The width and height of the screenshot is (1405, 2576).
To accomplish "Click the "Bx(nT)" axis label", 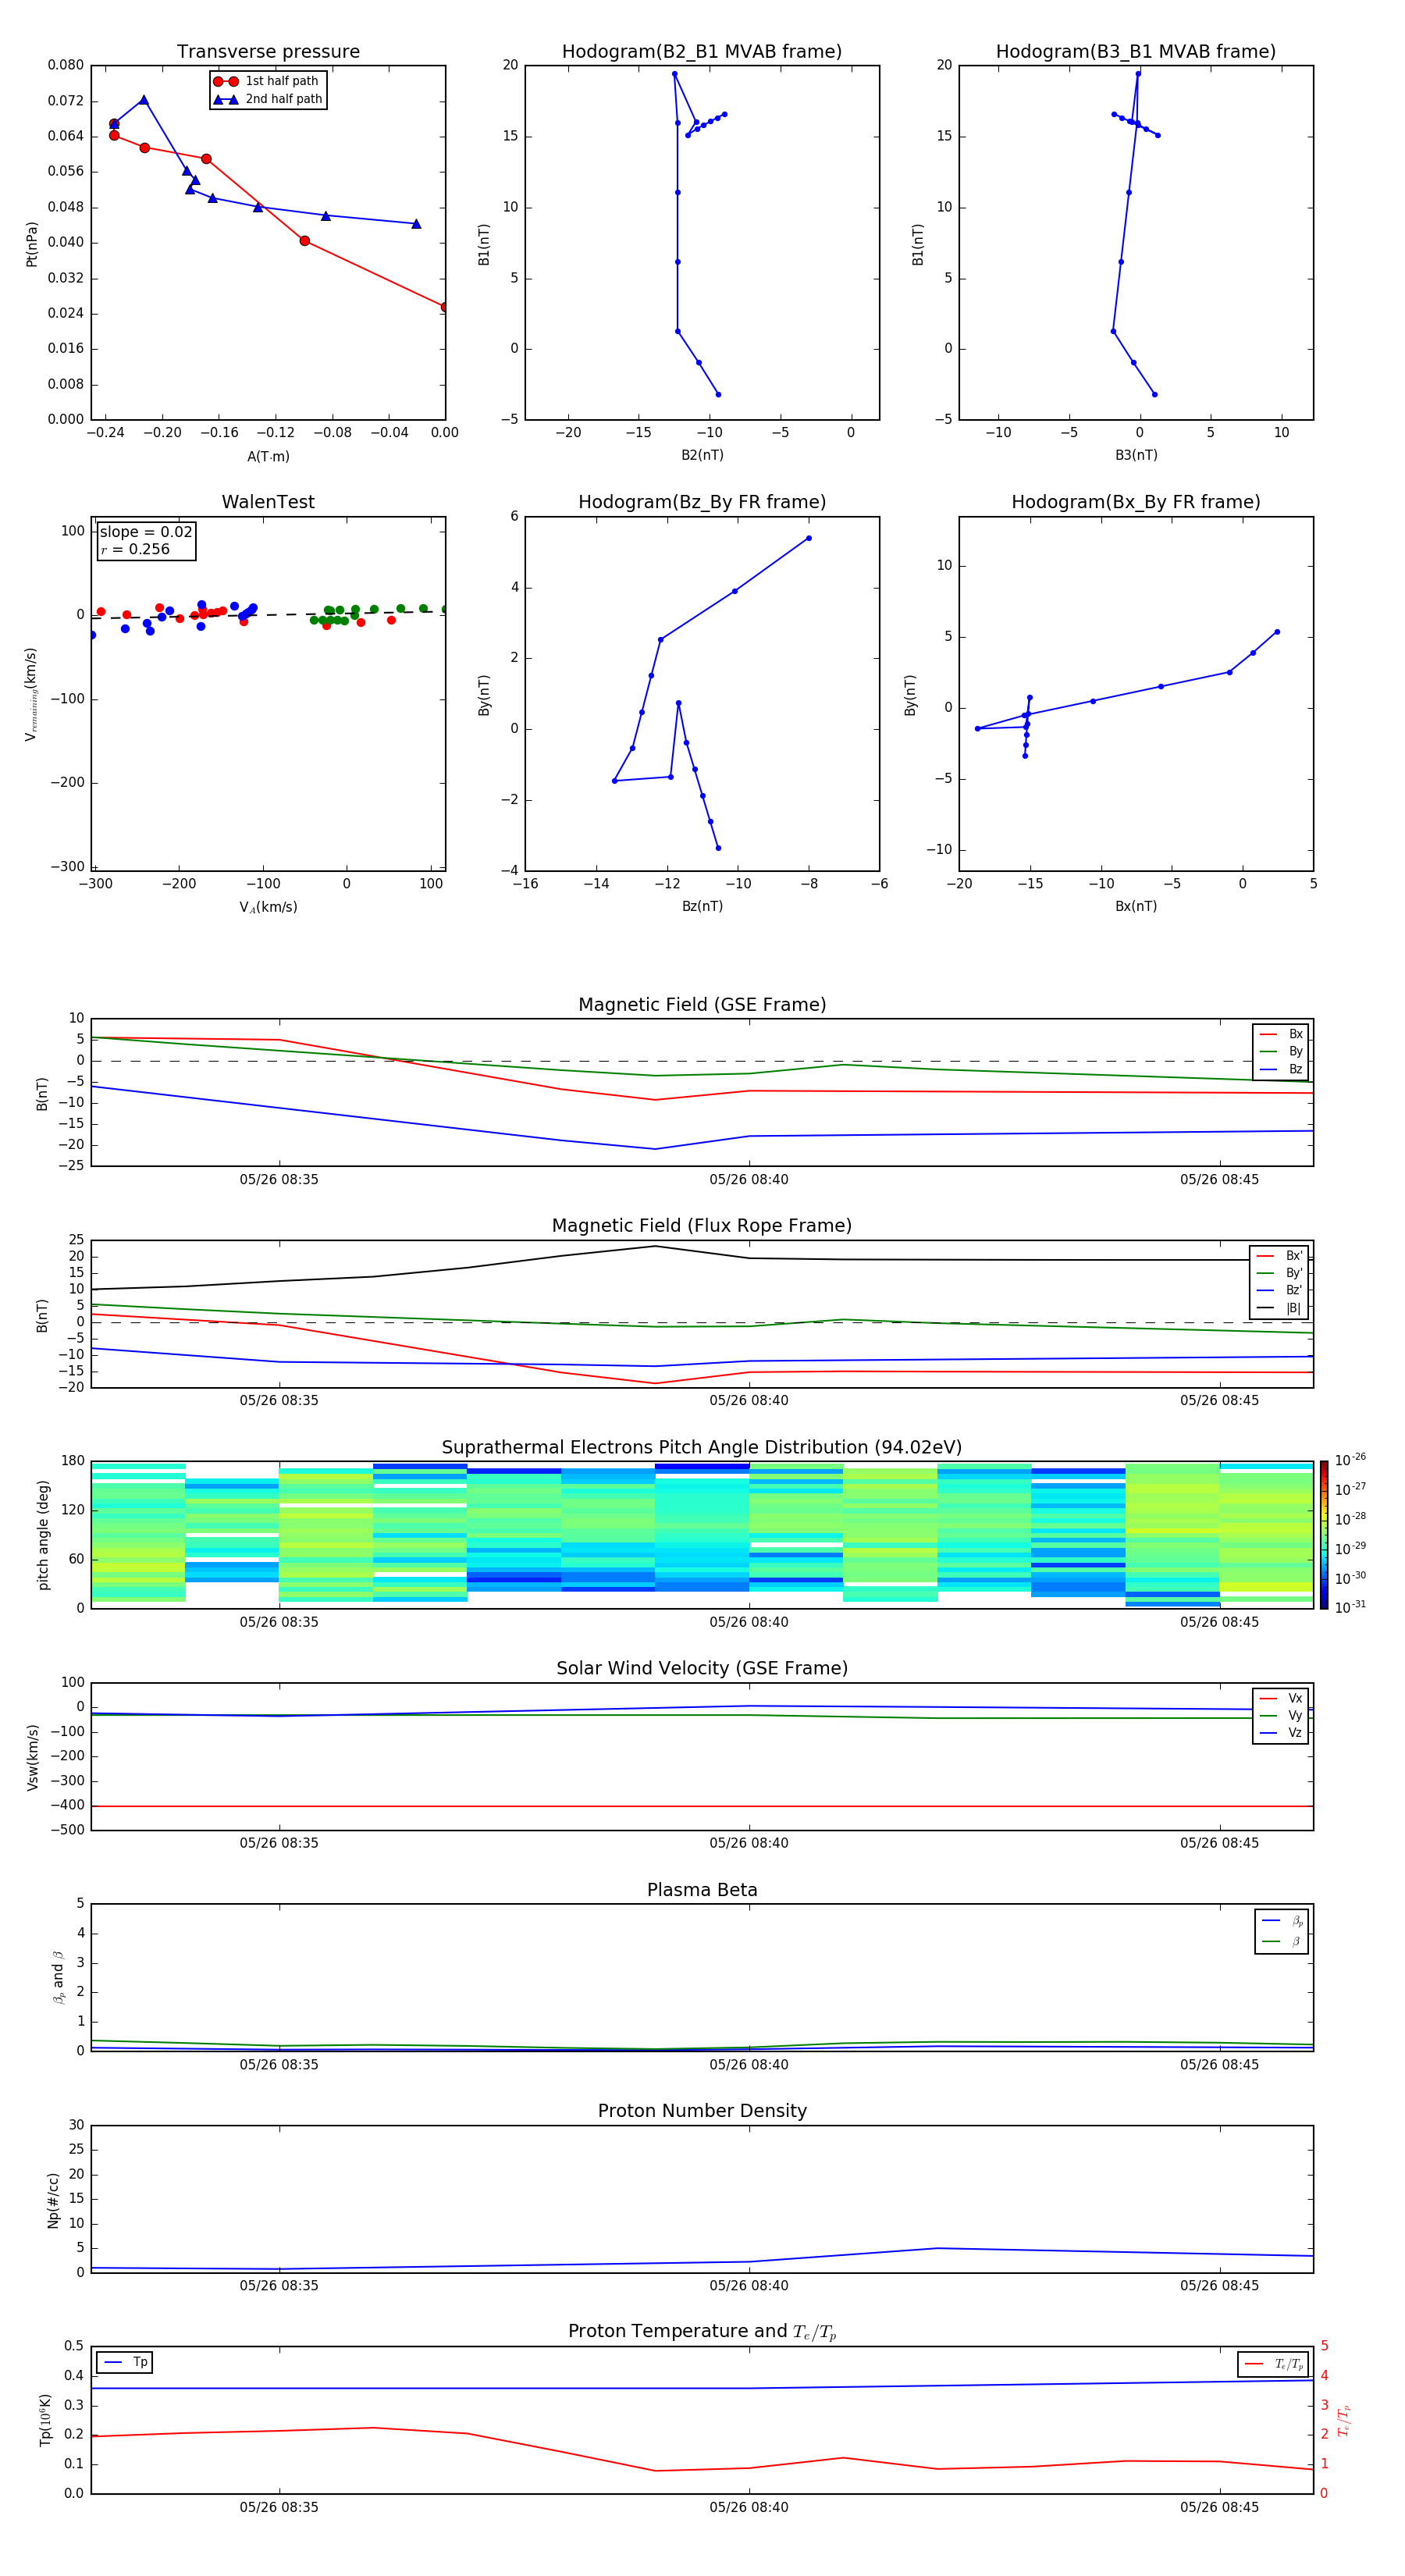I will click(x=1136, y=906).
